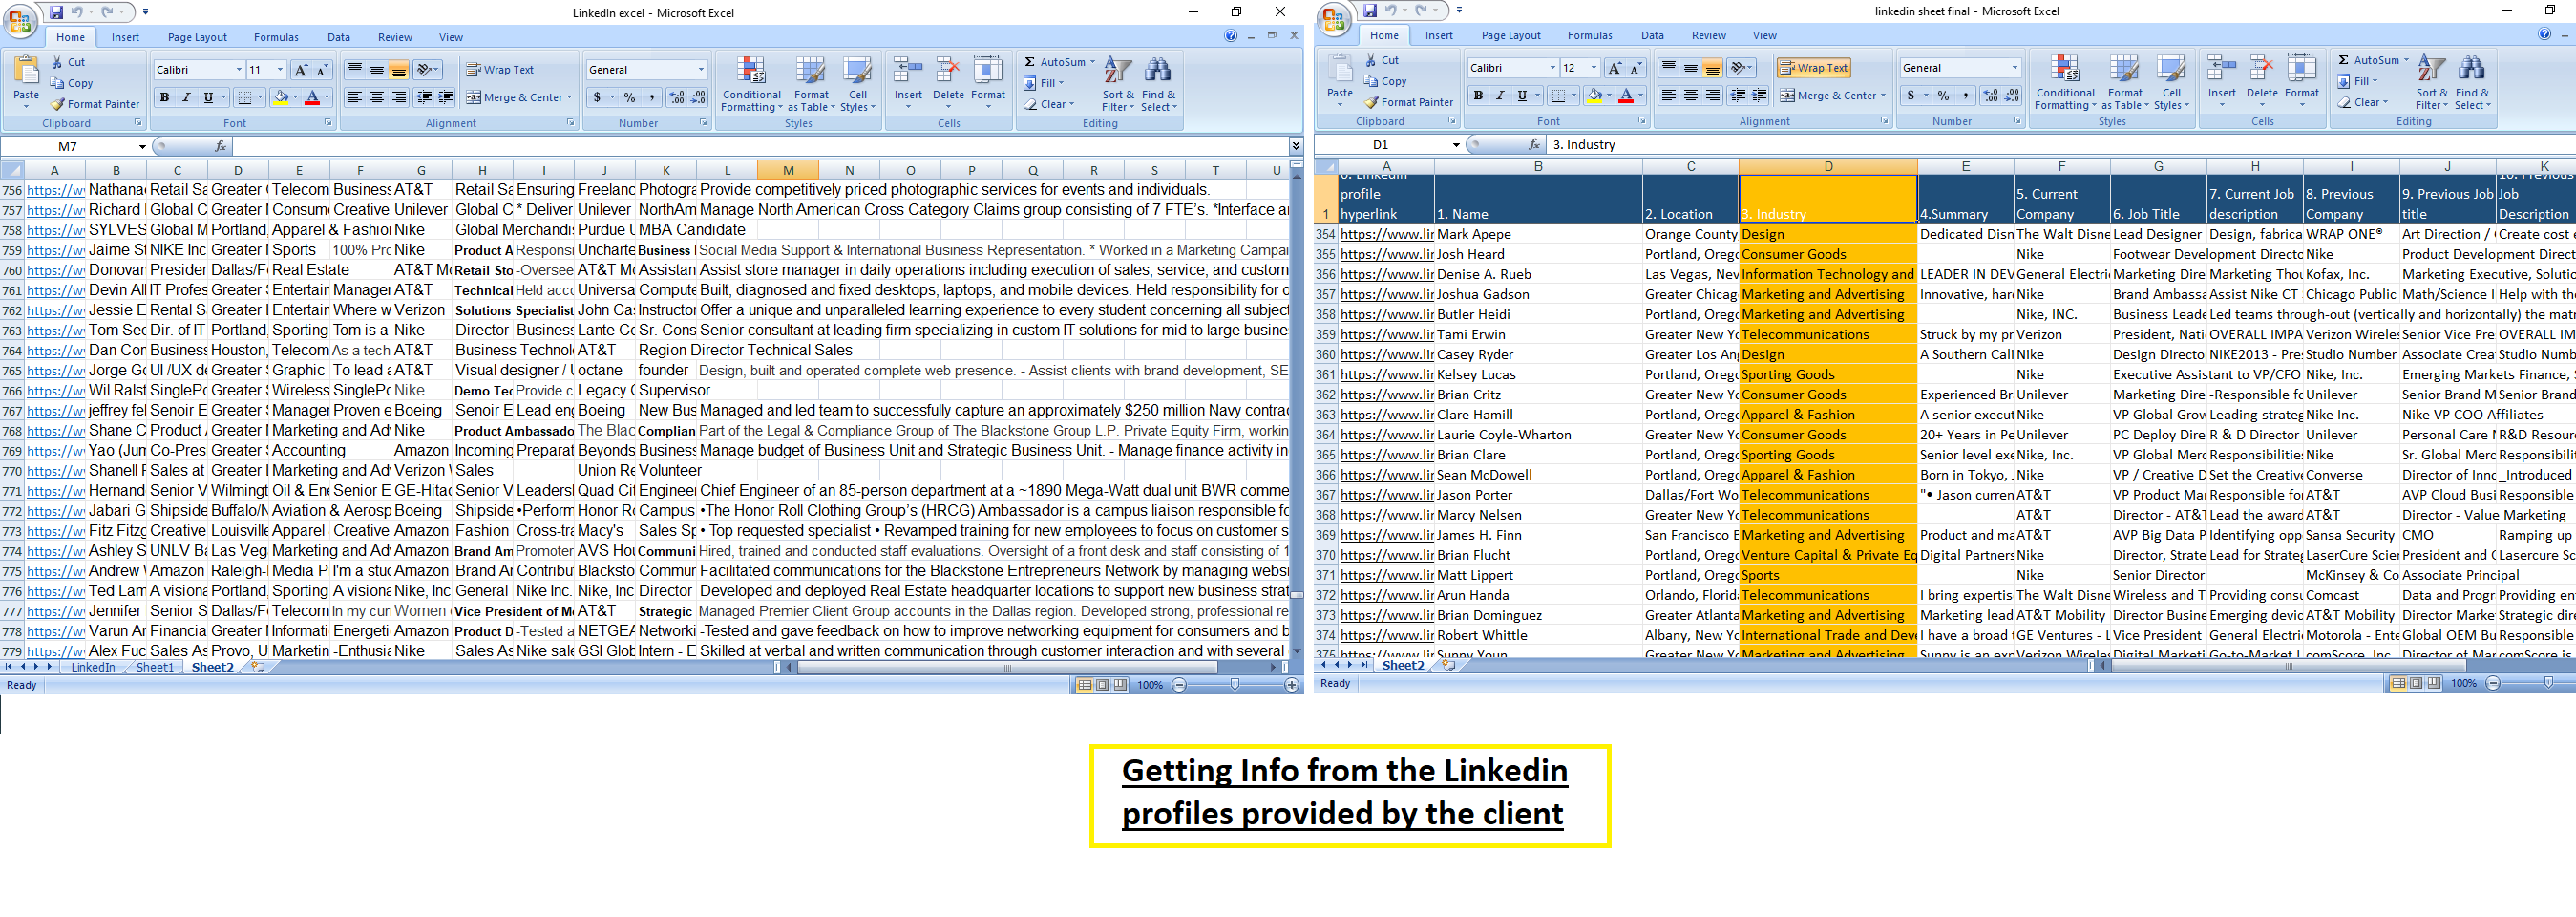Open Cell Styles in the LinkedIn excel window
2576x917 pixels.
click(858, 84)
